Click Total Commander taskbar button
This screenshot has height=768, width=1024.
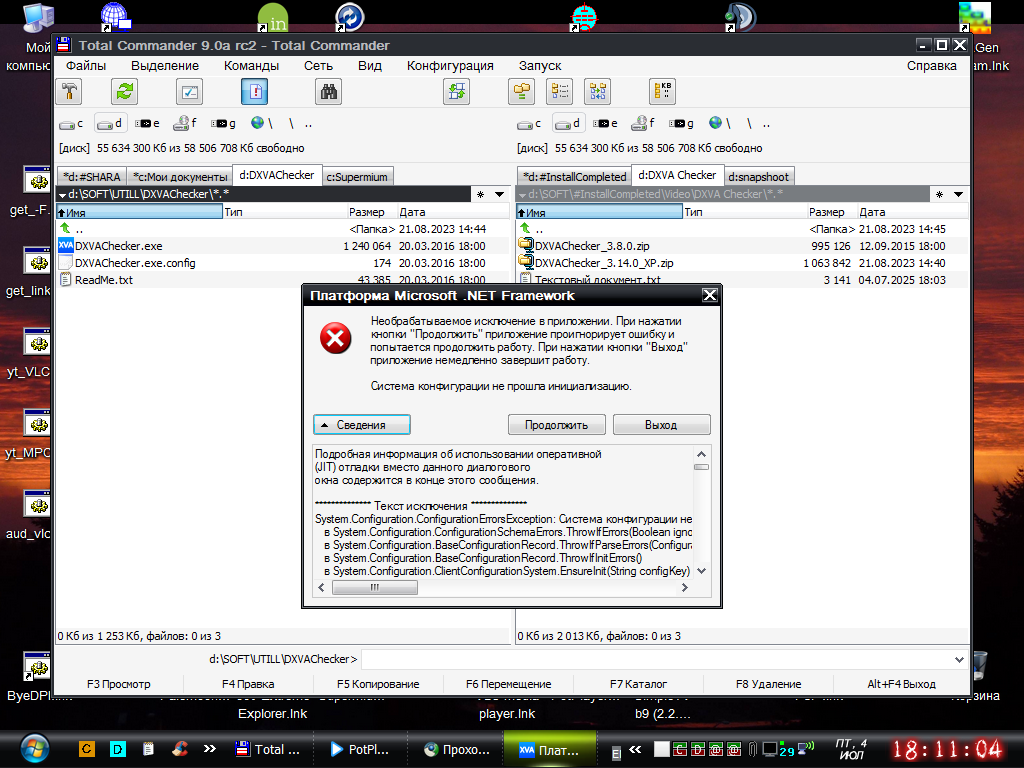268,750
